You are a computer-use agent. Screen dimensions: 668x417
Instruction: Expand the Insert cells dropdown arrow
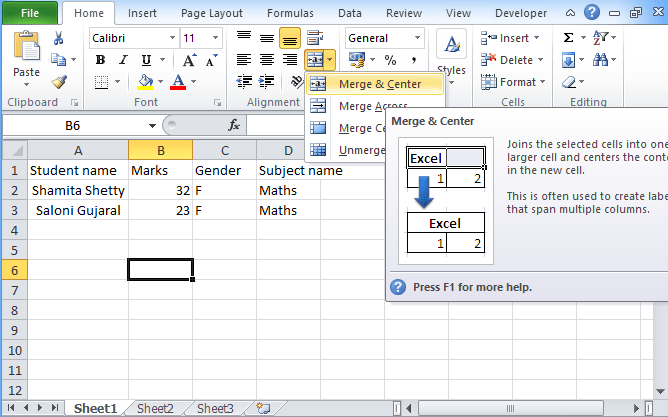536,38
